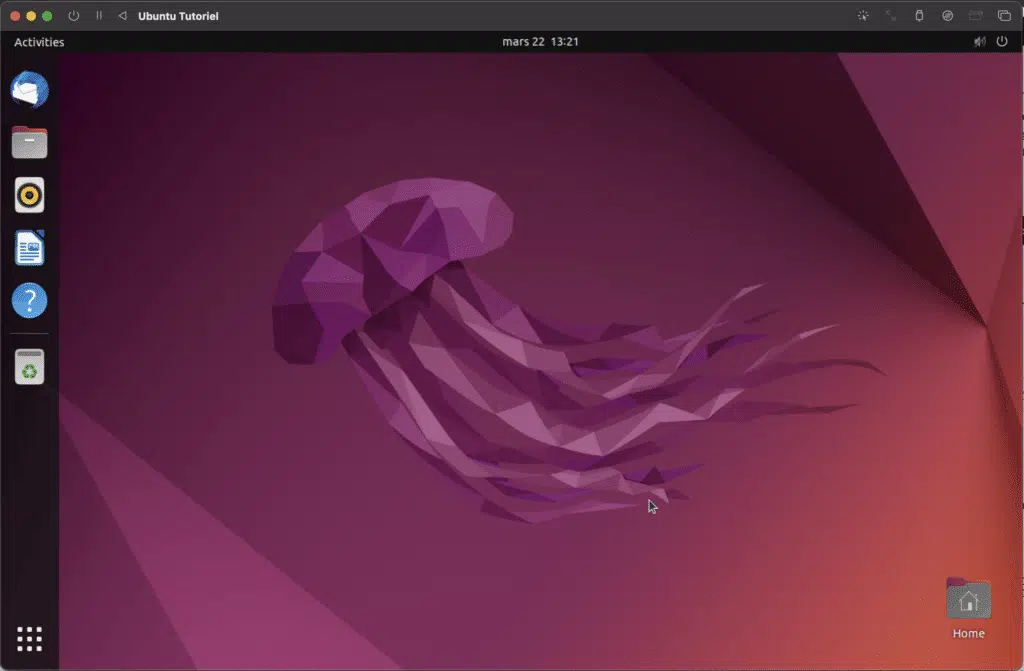Click the UTM power off VM button

[x=74, y=16]
